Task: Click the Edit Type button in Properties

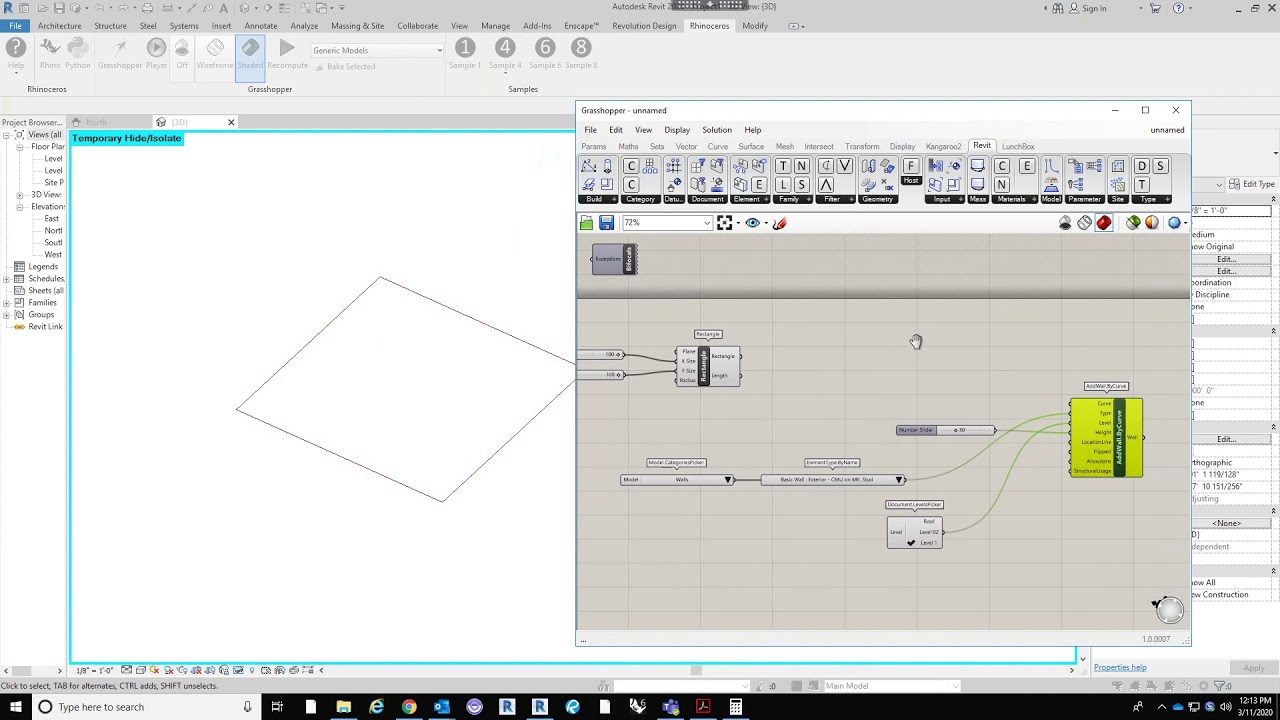Action: point(1252,184)
